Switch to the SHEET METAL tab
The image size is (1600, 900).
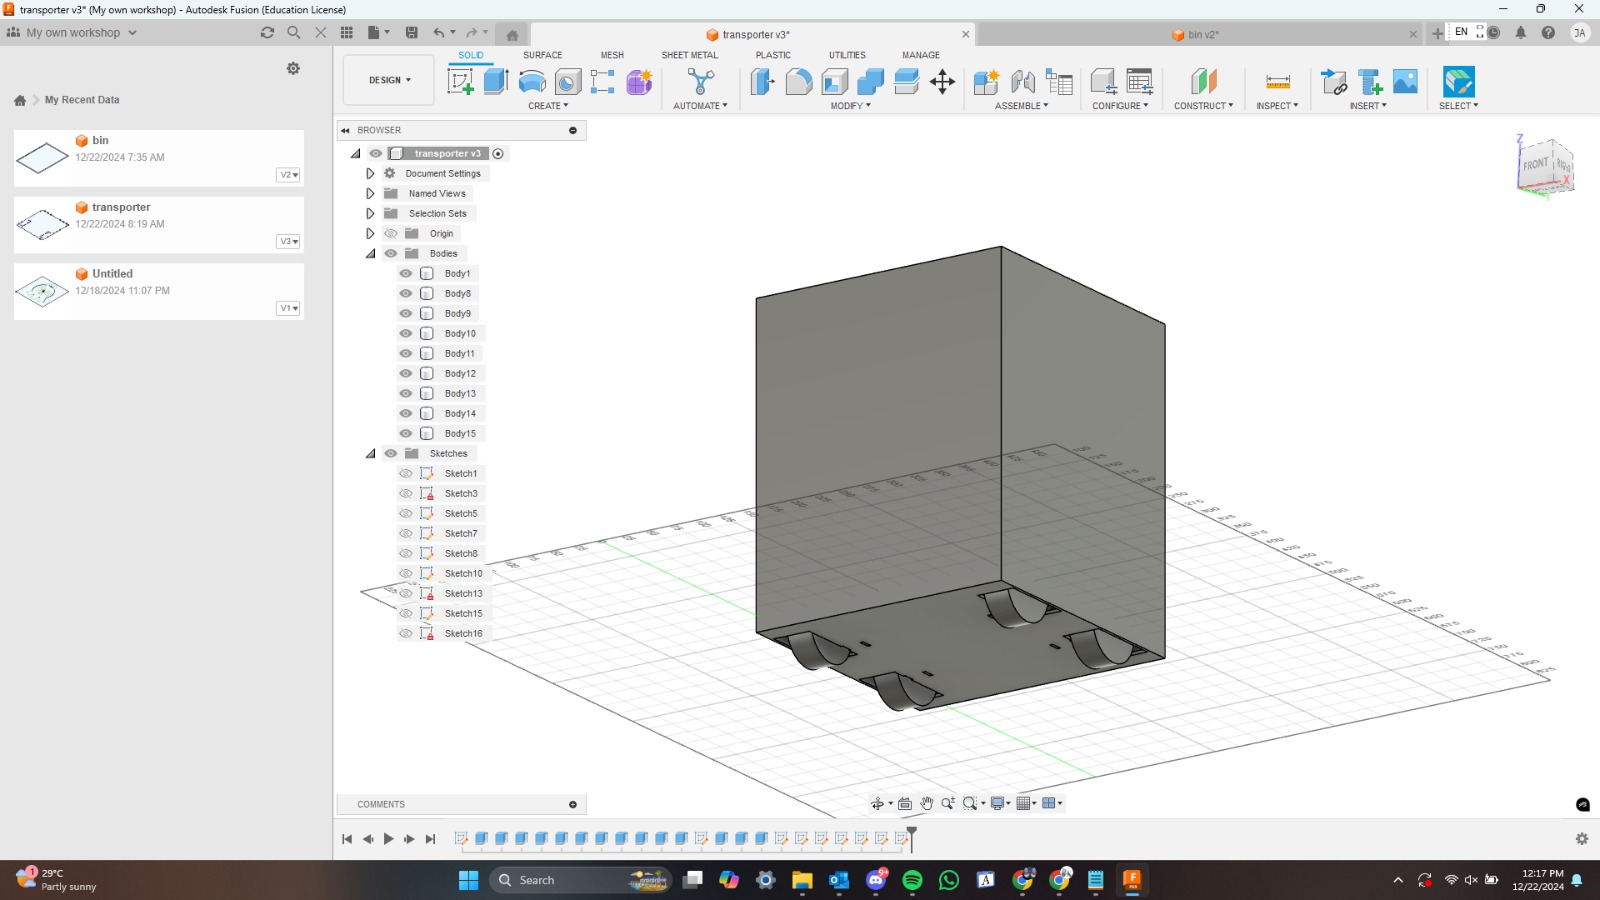[x=690, y=55]
